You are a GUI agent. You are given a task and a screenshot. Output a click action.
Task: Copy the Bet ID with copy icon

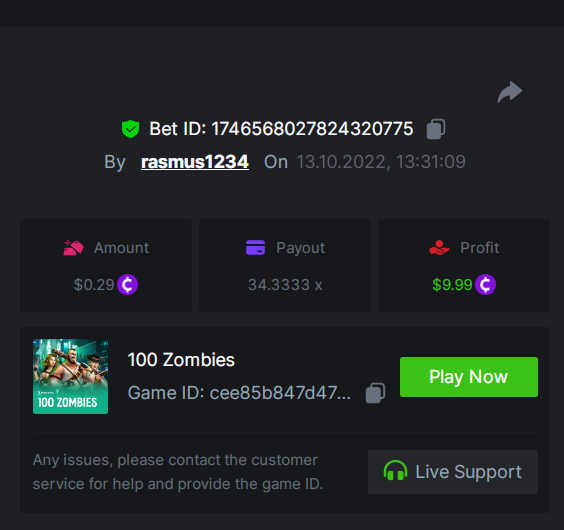(436, 129)
